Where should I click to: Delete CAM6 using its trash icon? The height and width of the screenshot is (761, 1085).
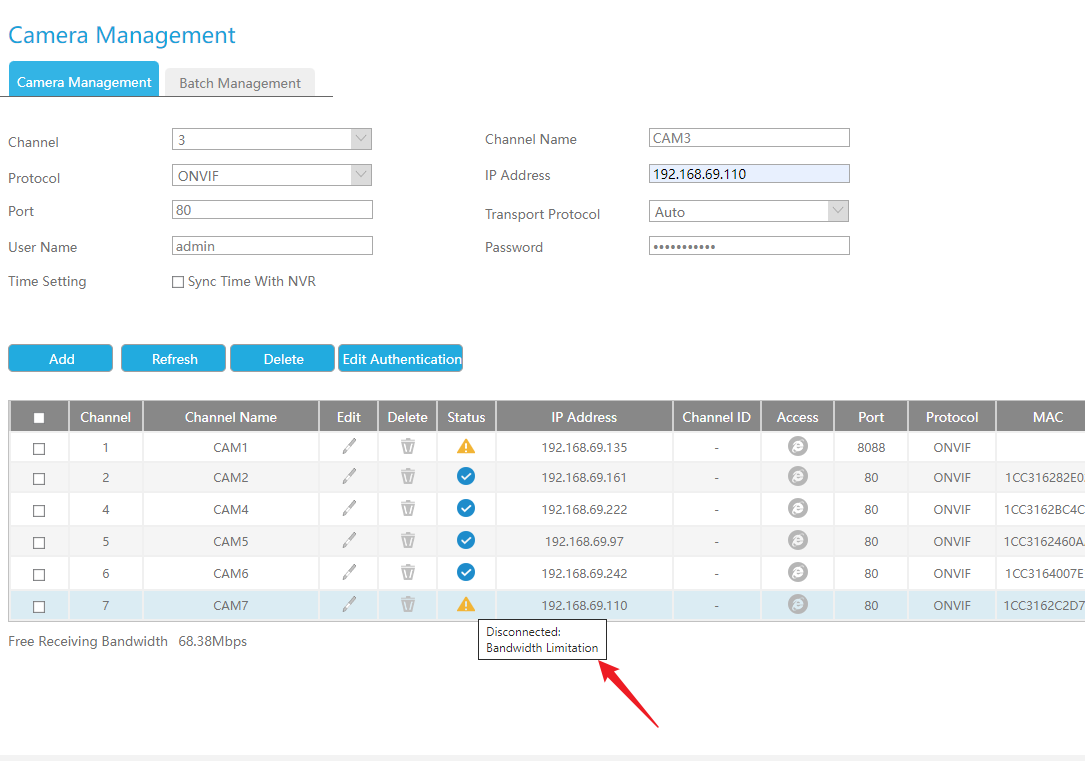click(x=408, y=572)
